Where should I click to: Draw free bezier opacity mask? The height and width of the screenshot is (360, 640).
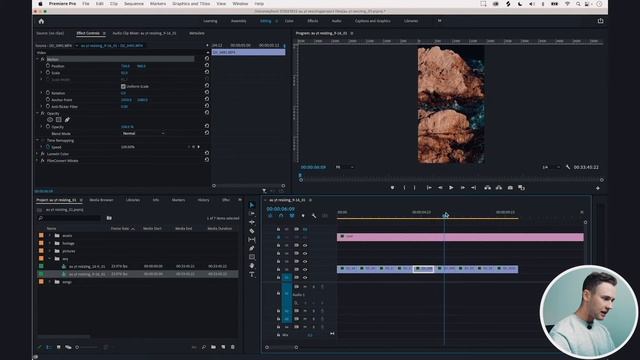click(x=67, y=120)
